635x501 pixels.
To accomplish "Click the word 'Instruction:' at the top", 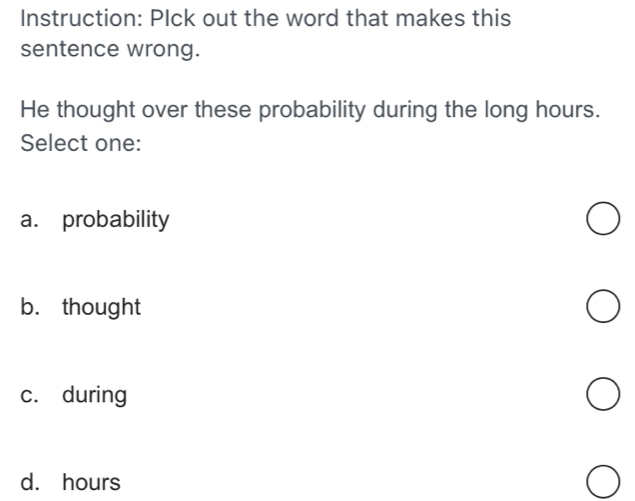I will pyautogui.click(x=79, y=19).
